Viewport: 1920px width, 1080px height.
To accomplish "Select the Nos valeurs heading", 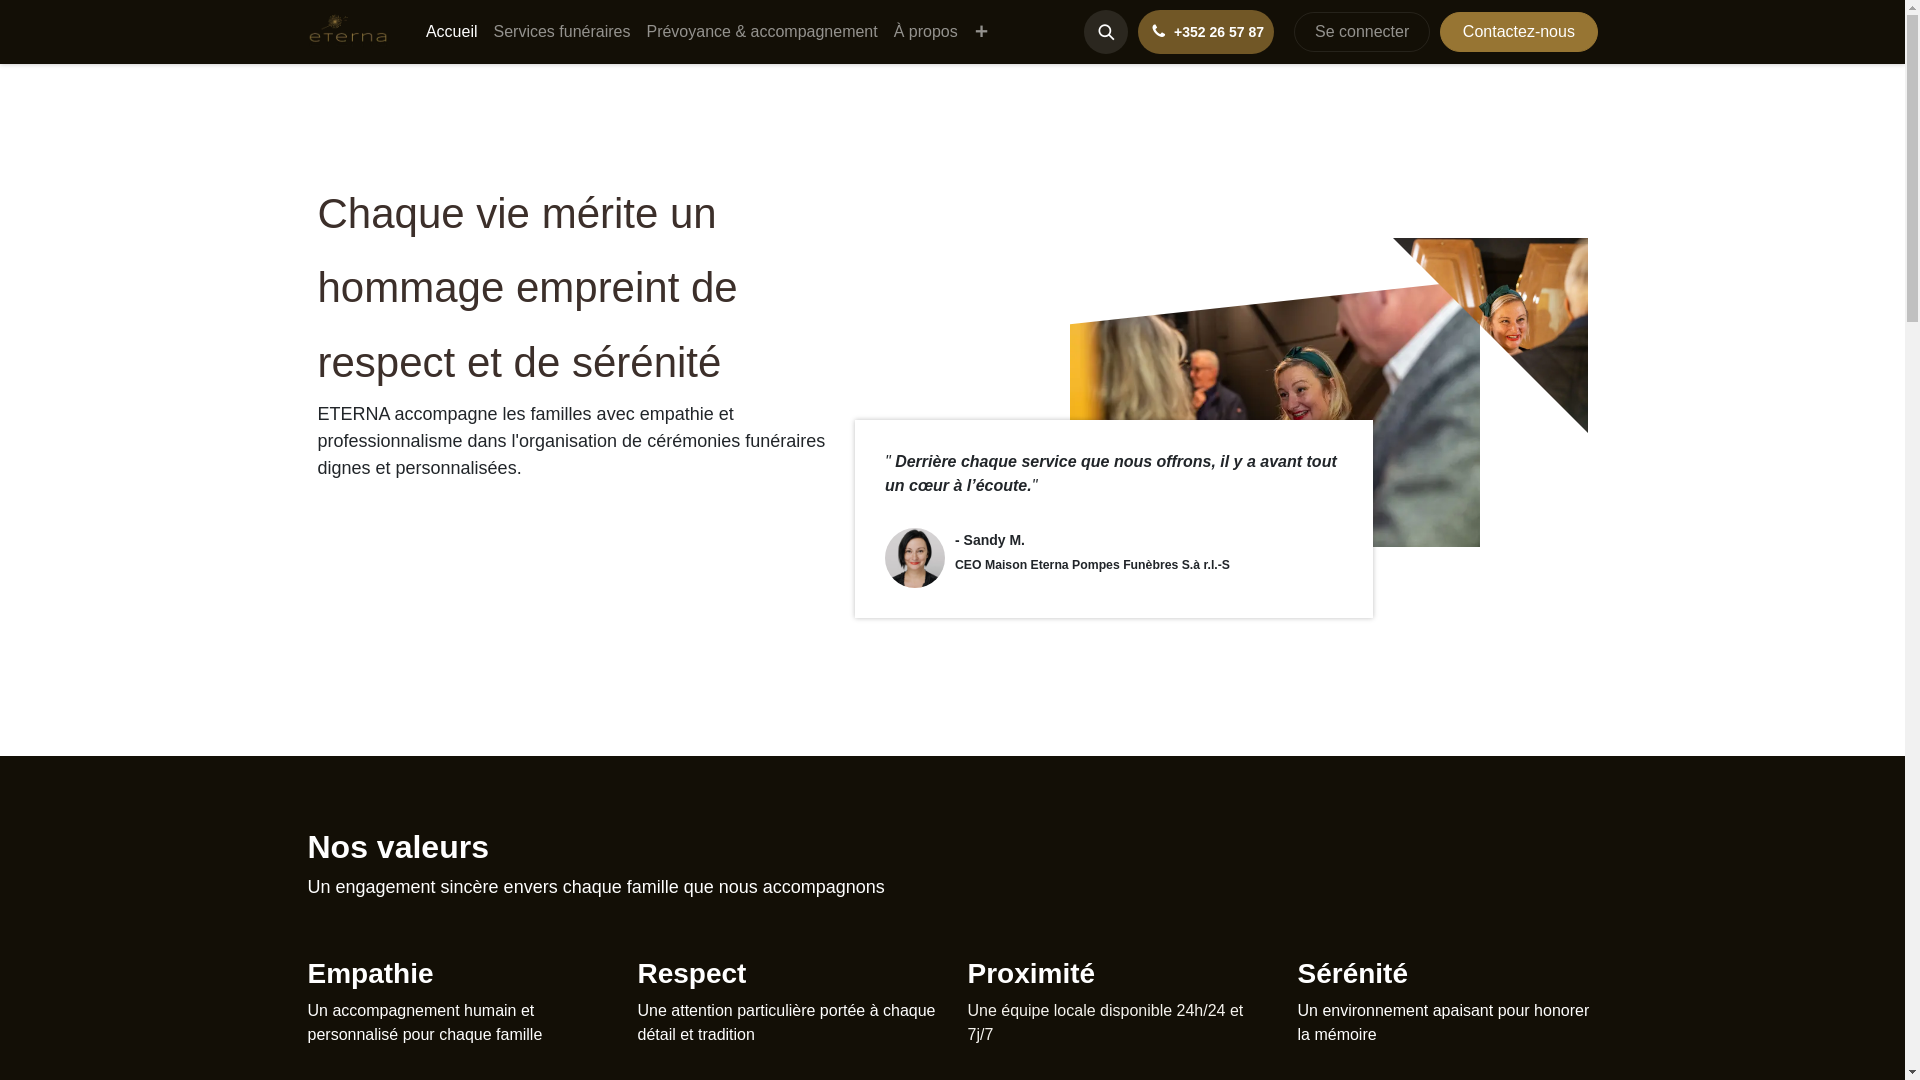I will pyautogui.click(x=398, y=847).
